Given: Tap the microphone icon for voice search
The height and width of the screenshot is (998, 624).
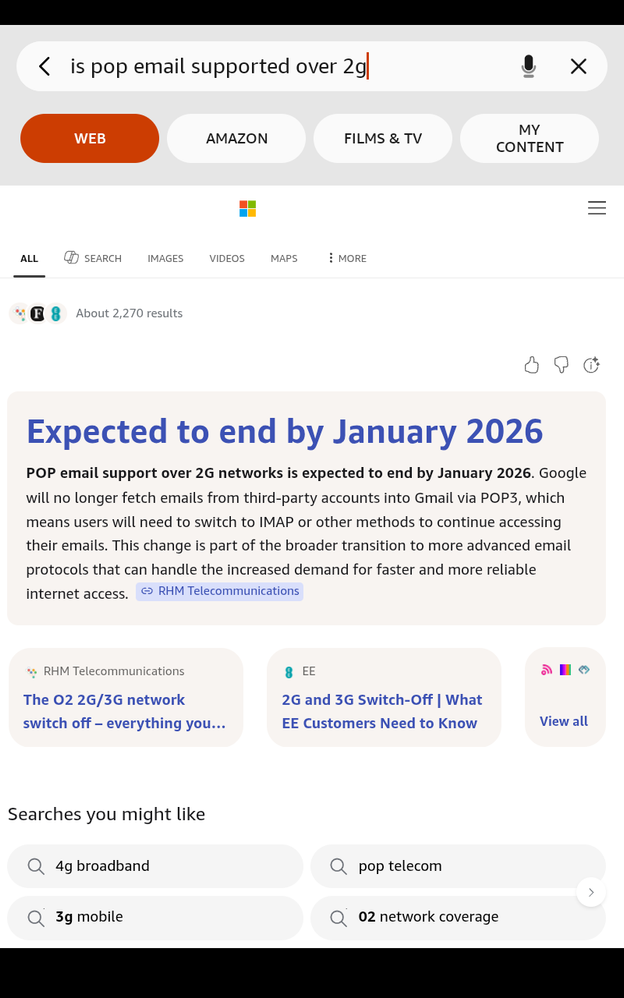Looking at the screenshot, I should (529, 66).
